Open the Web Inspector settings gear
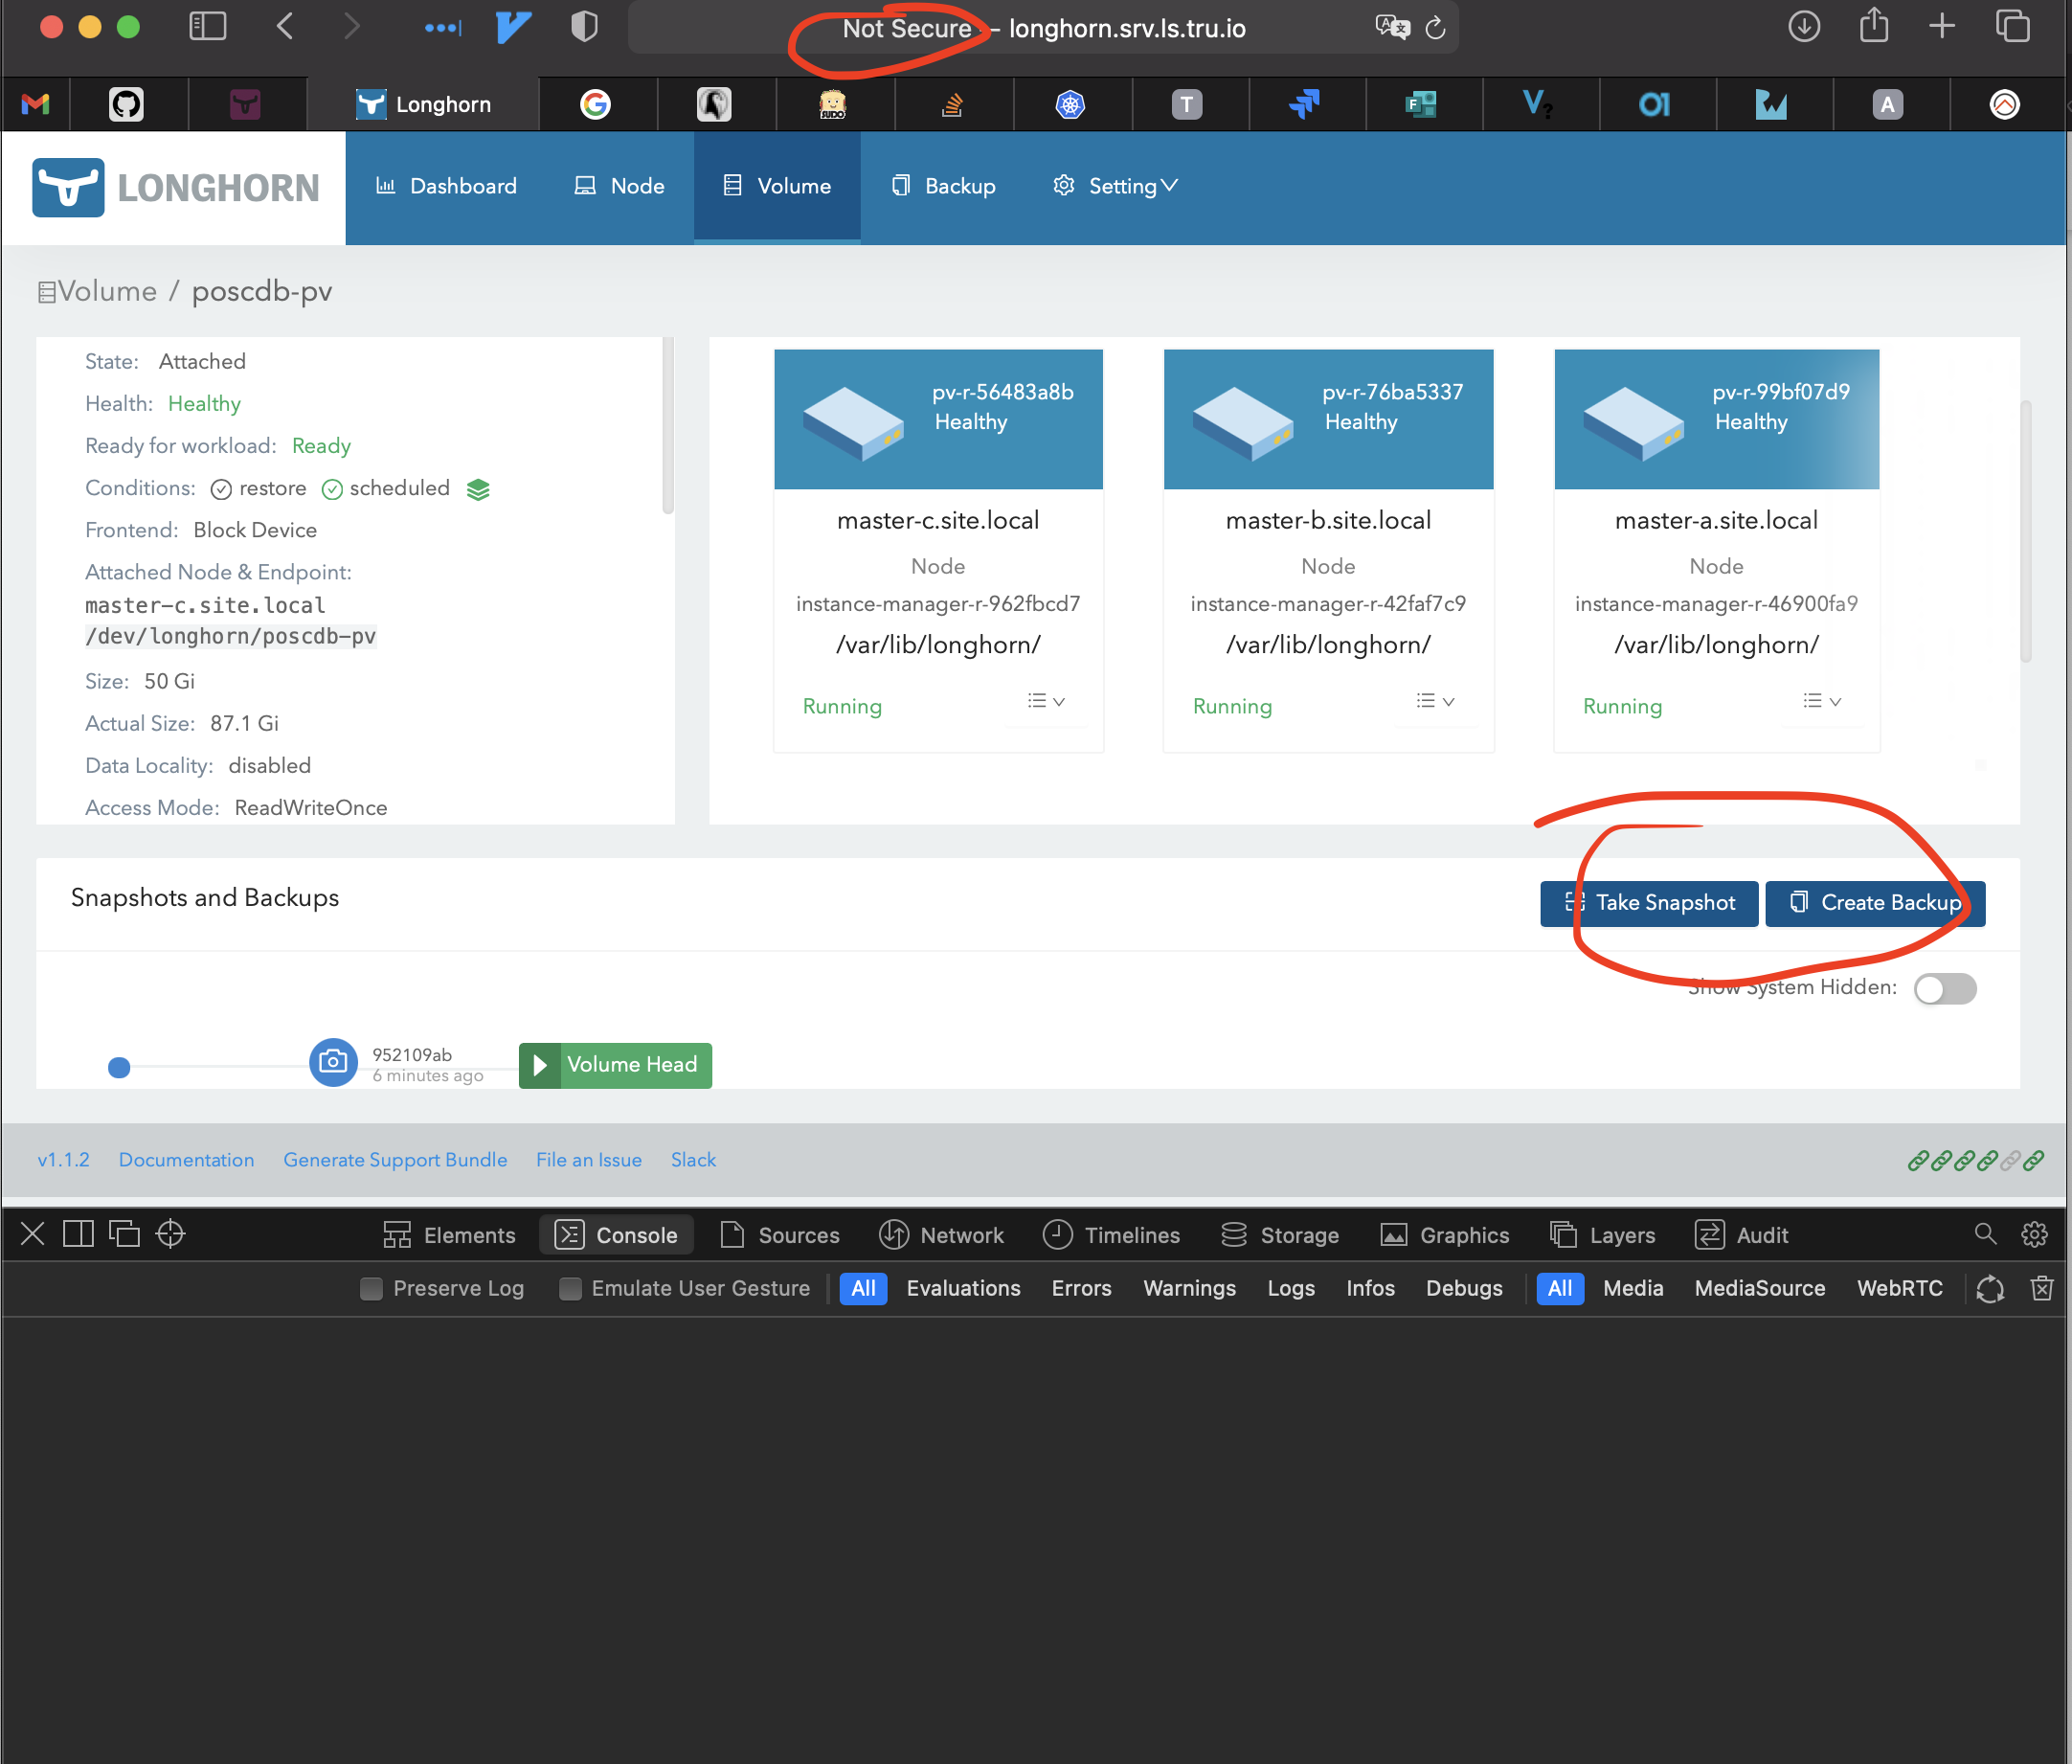The image size is (2072, 1764). click(2036, 1234)
